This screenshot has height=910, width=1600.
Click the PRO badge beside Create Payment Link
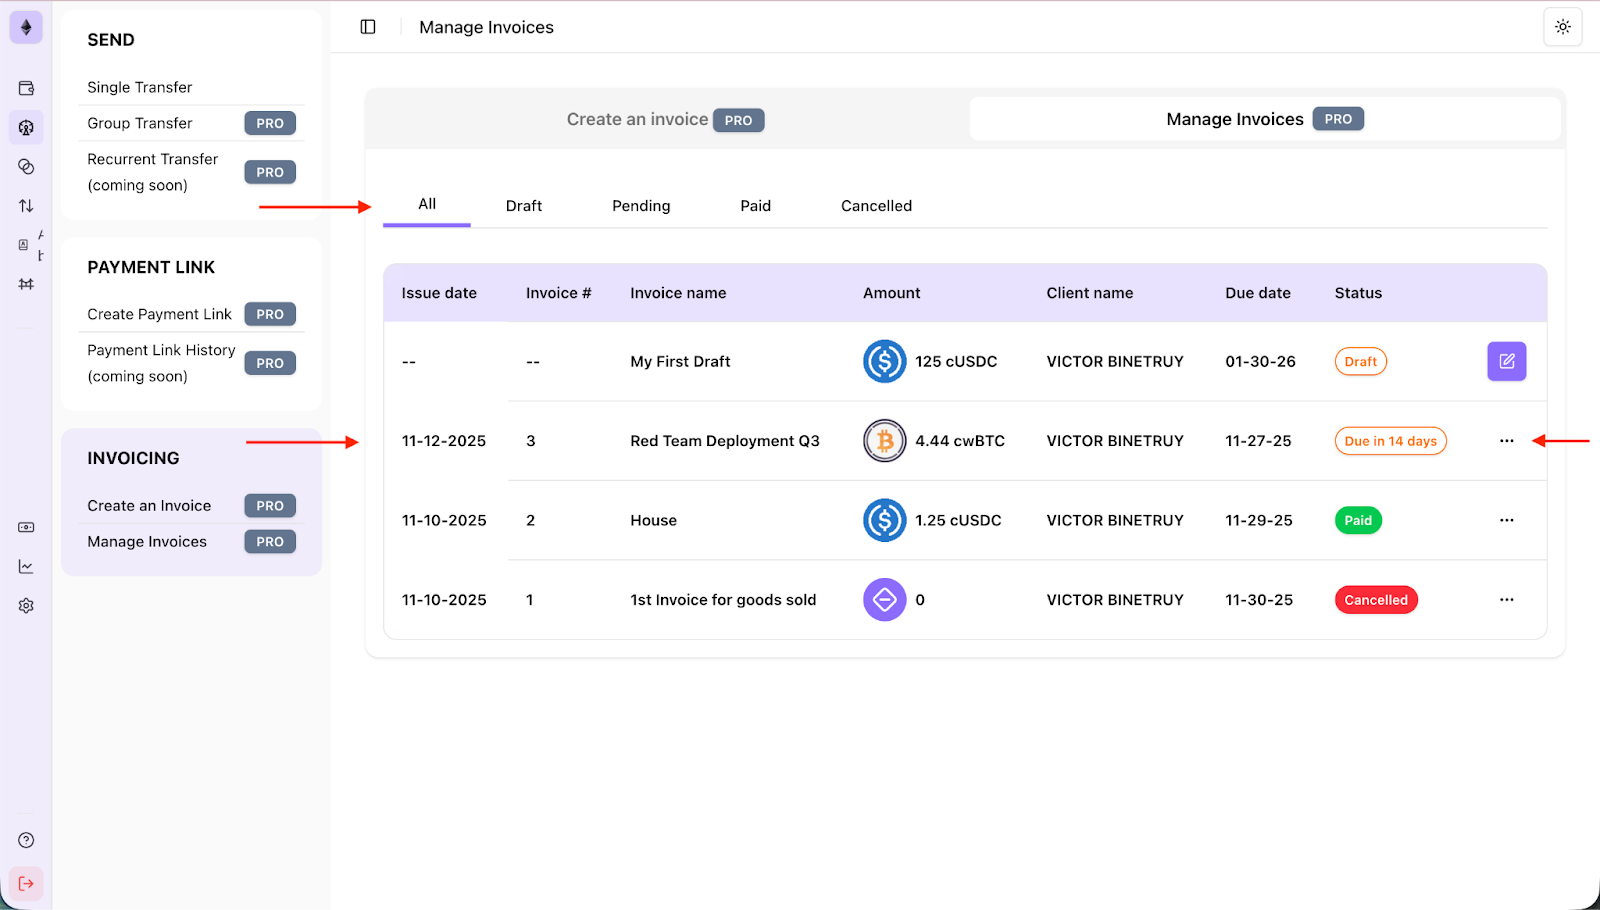click(270, 314)
